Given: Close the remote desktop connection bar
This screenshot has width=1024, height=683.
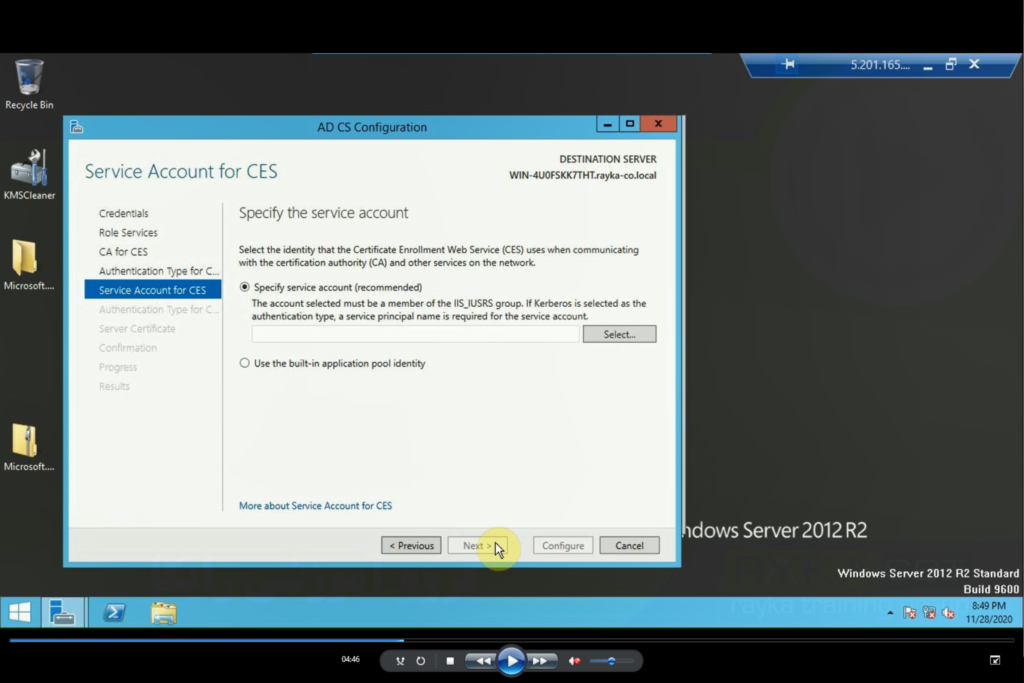Looking at the screenshot, I should point(974,64).
